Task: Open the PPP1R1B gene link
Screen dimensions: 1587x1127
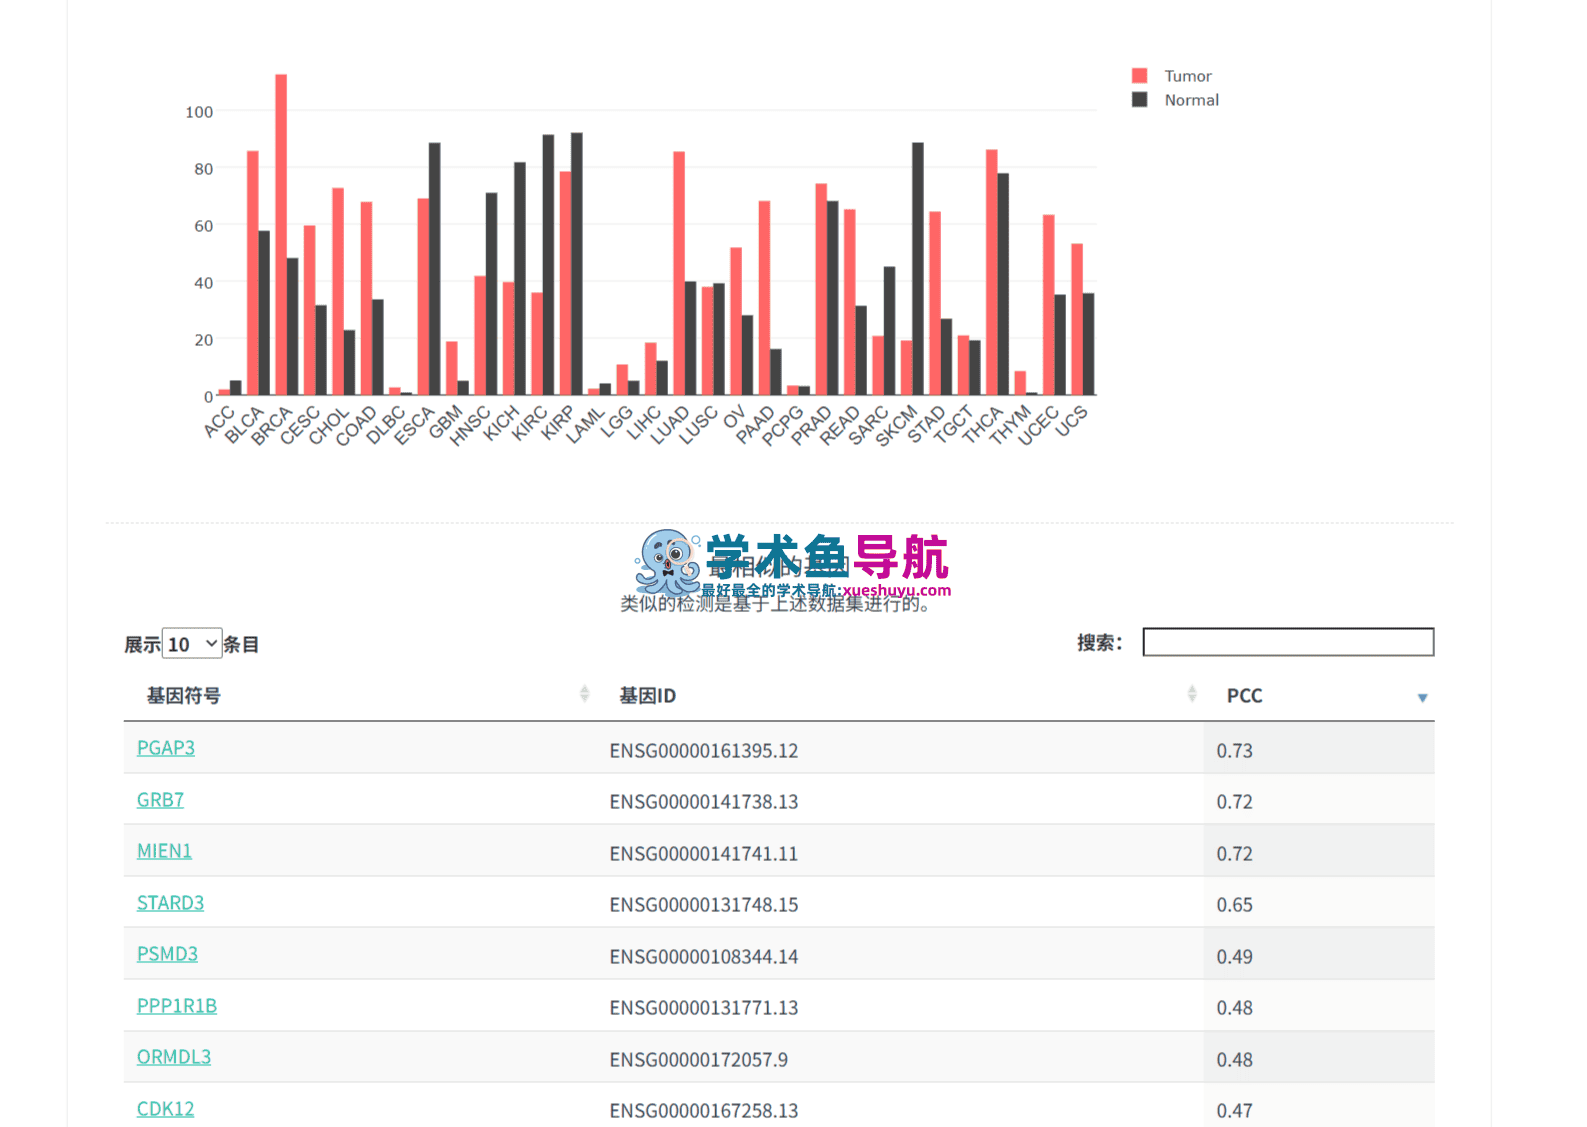Action: 177,1006
